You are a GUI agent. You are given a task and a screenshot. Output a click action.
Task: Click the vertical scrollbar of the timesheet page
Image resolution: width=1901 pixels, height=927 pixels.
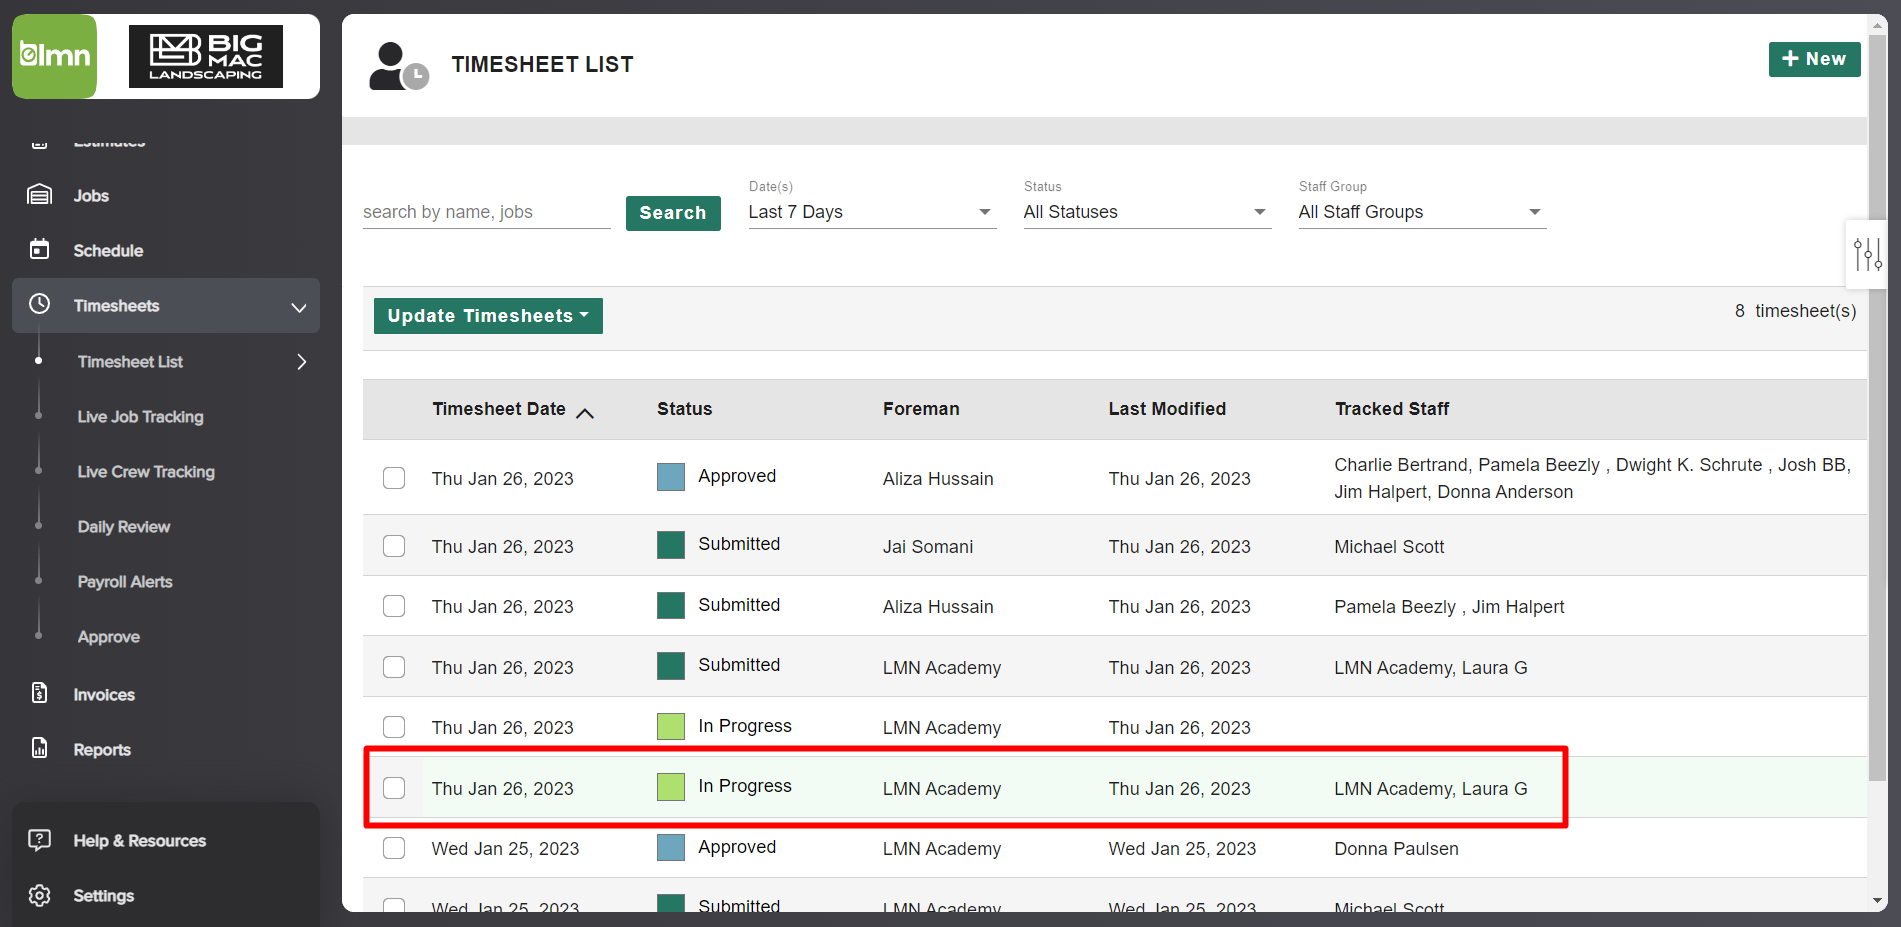pos(1878,407)
